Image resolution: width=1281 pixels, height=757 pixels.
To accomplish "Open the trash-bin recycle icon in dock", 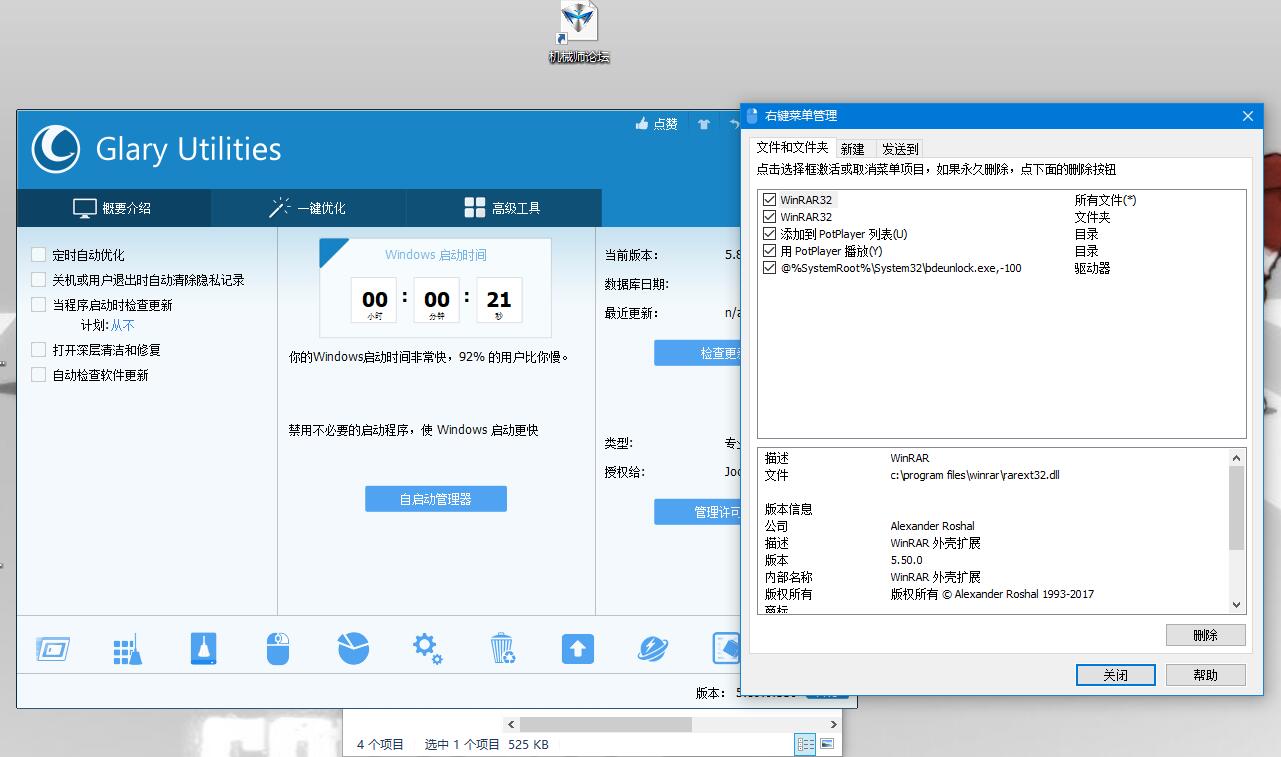I will coord(503,649).
